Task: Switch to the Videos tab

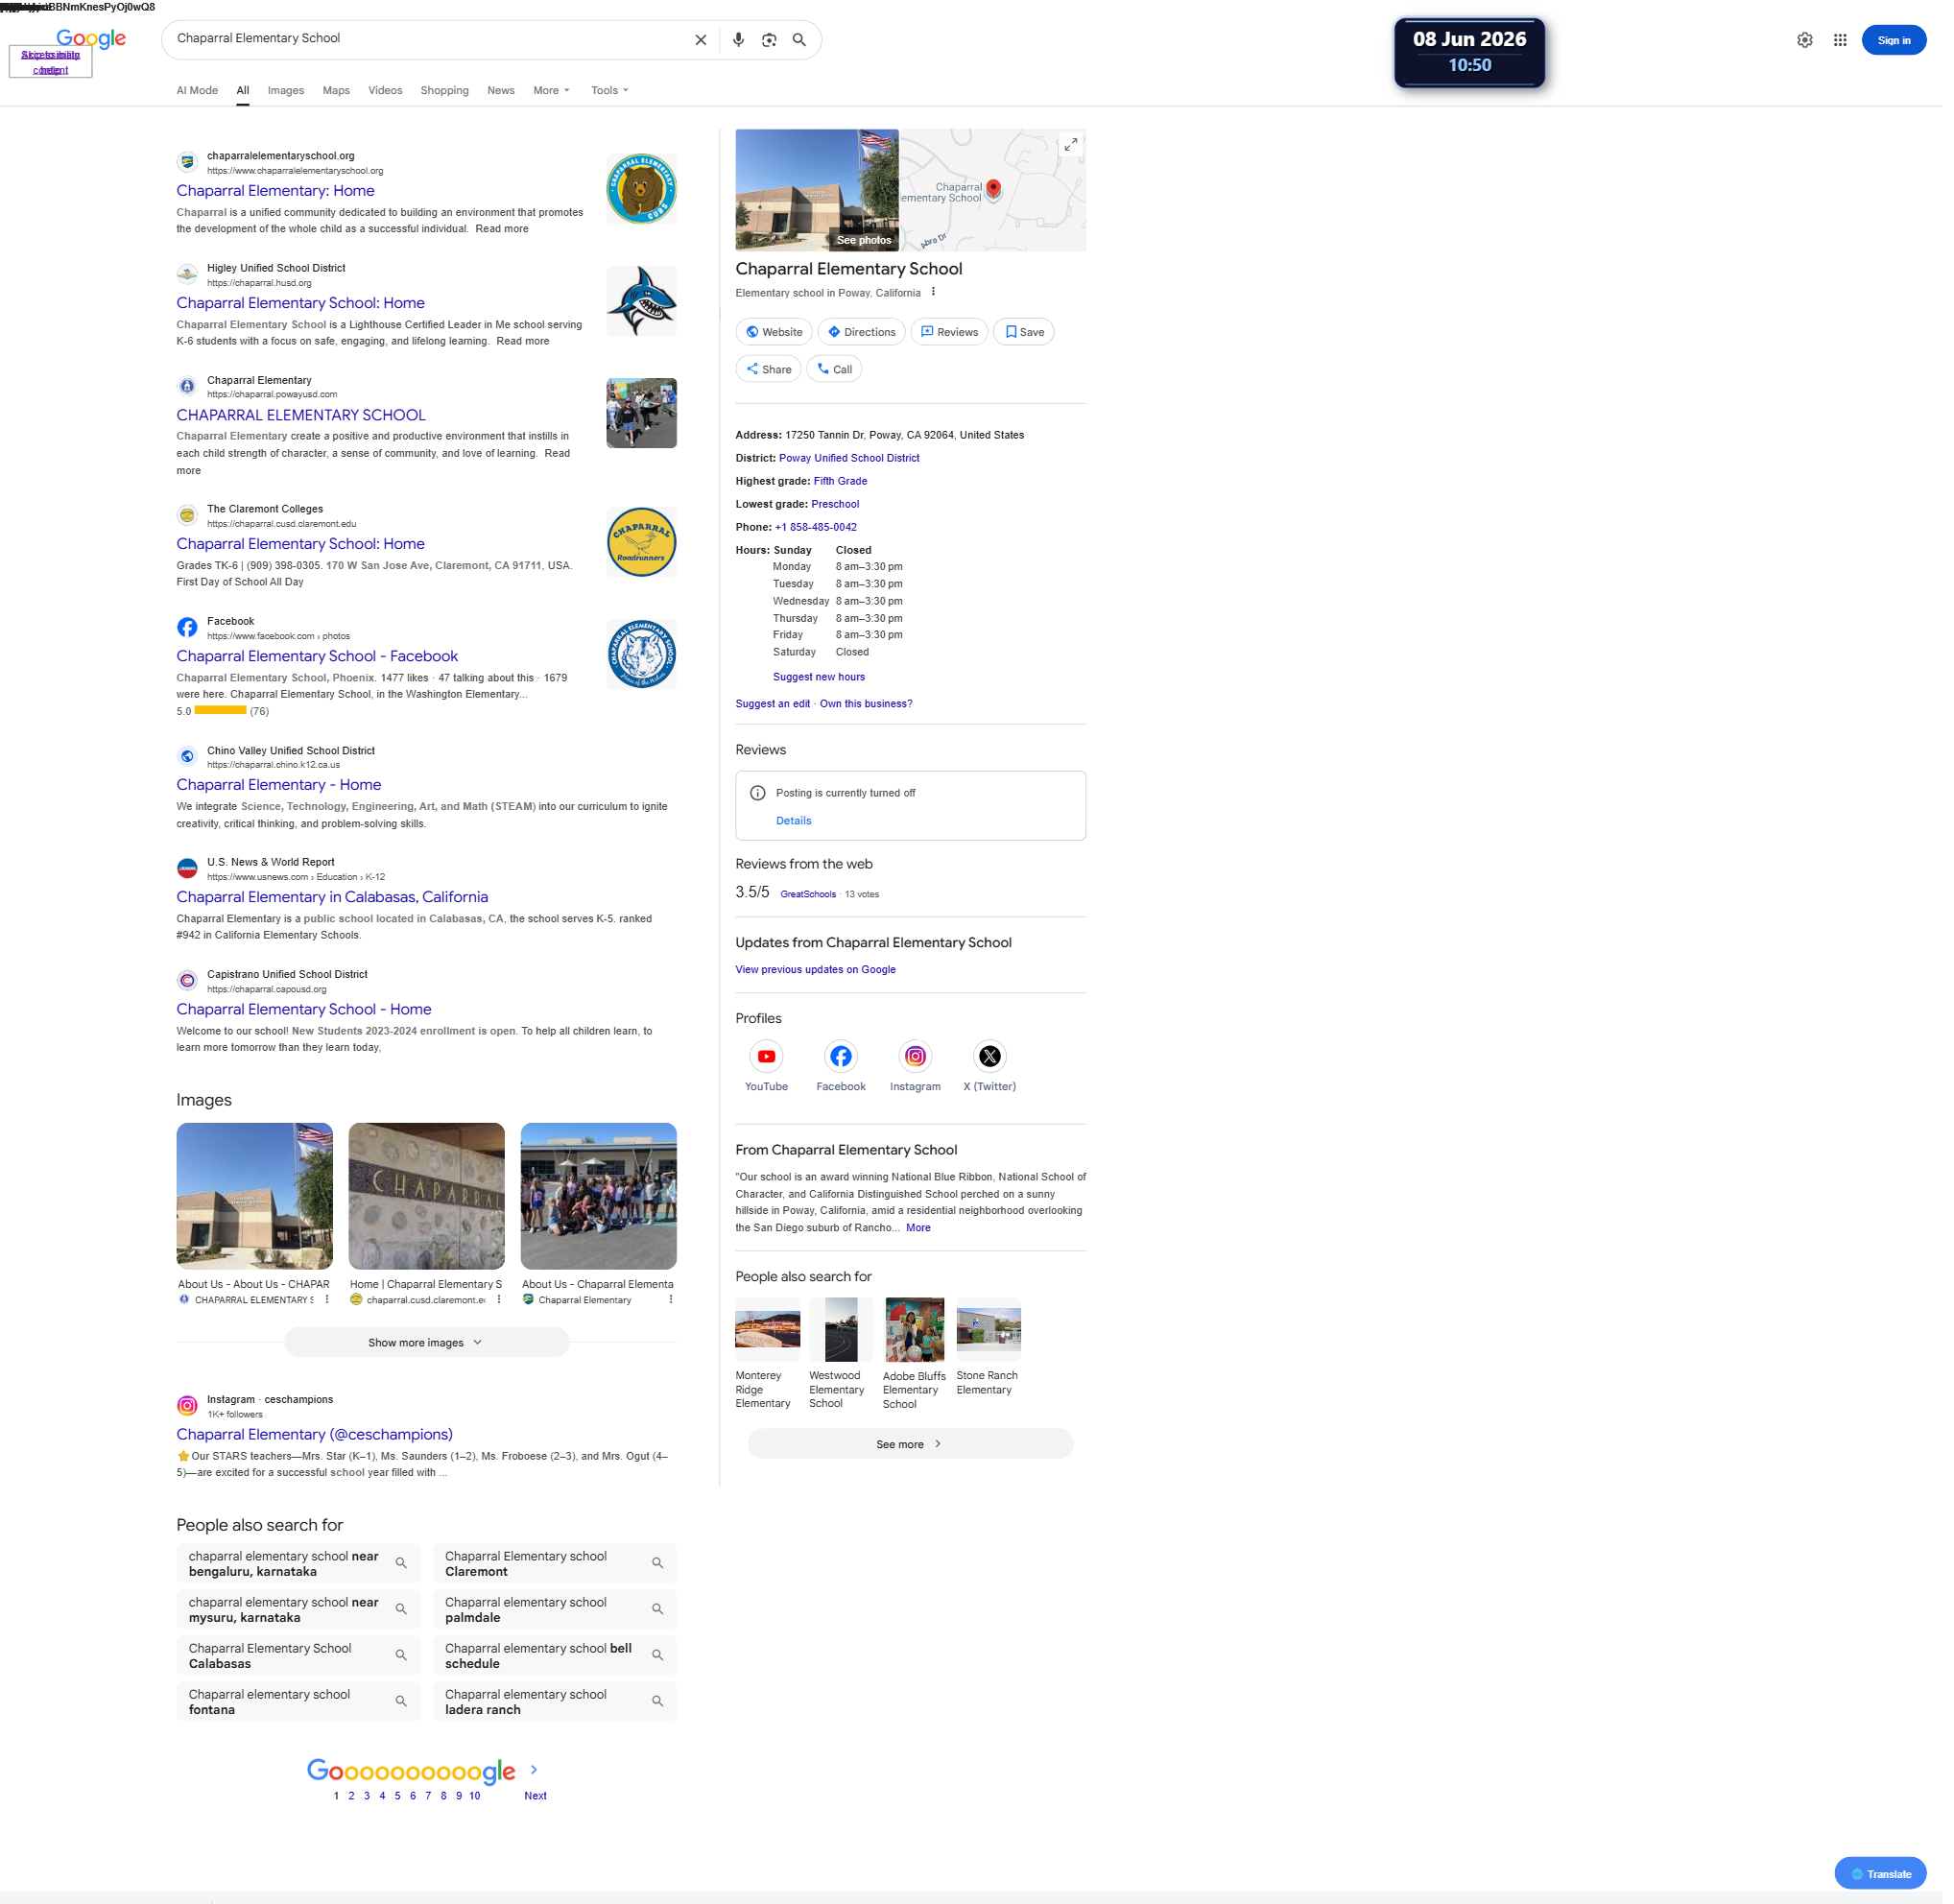Action: click(385, 90)
